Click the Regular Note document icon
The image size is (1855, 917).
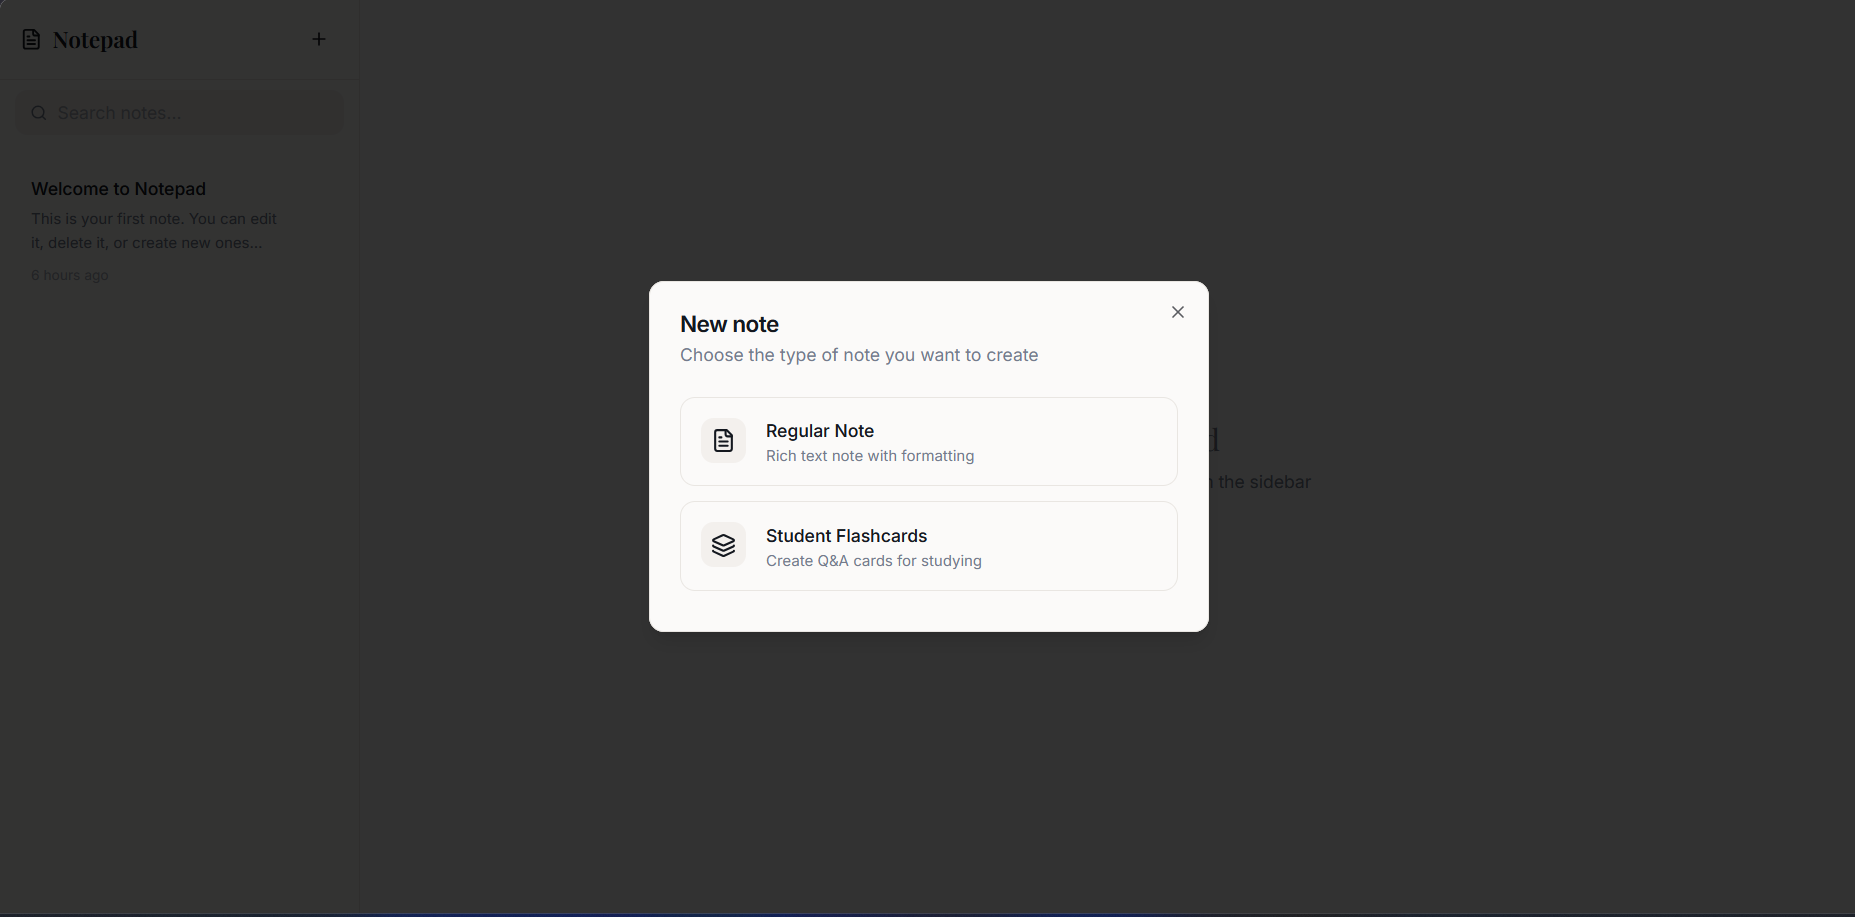point(723,441)
